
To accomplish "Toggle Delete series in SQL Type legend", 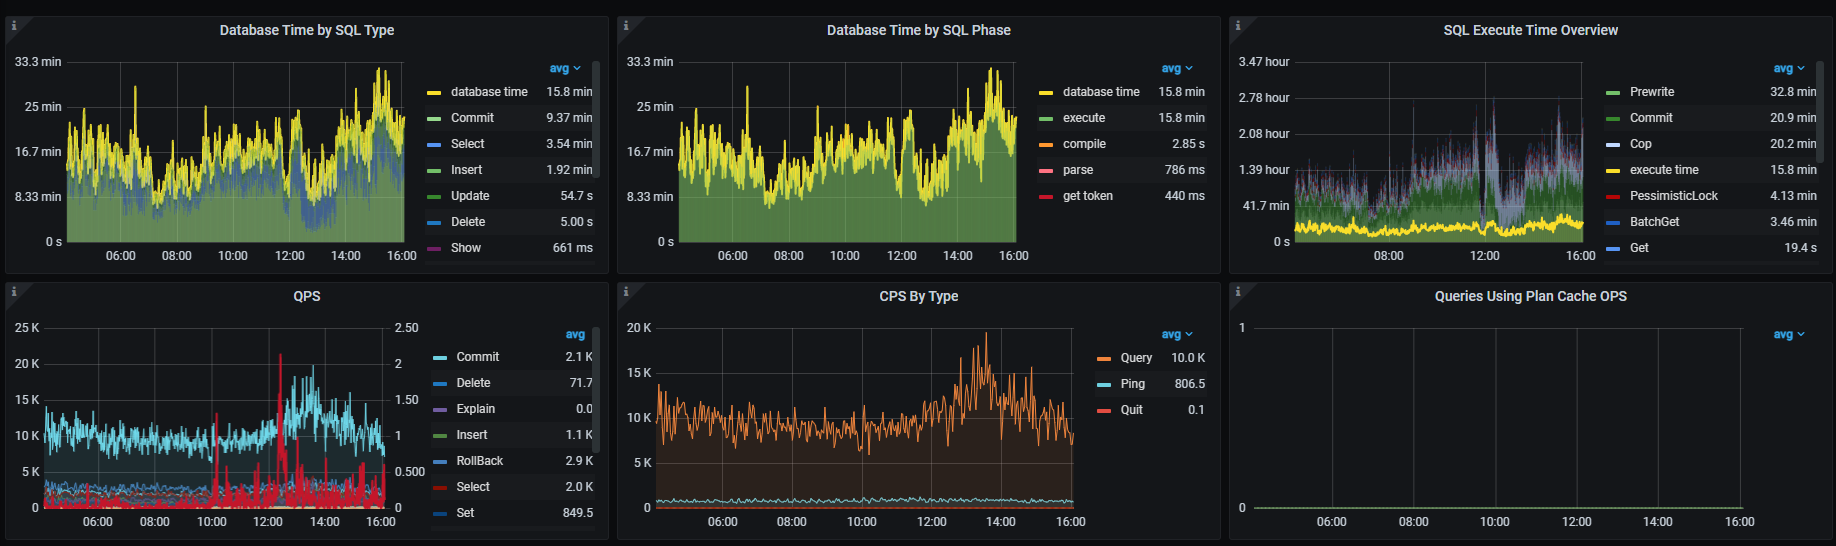I will coord(468,222).
